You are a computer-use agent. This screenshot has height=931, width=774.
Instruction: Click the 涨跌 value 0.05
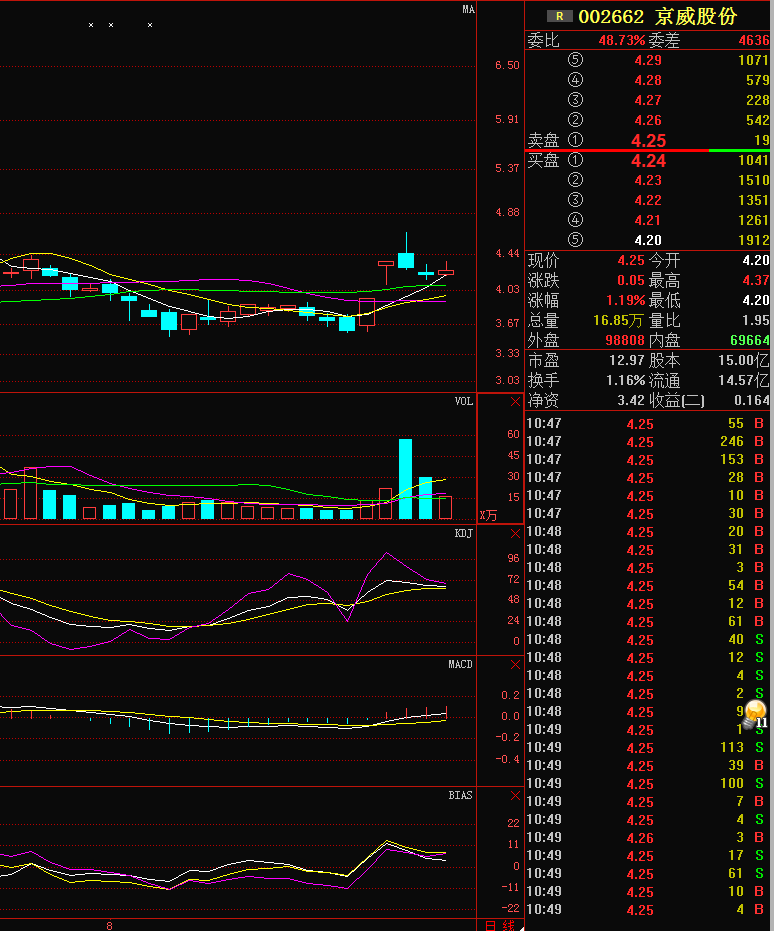(x=631, y=280)
